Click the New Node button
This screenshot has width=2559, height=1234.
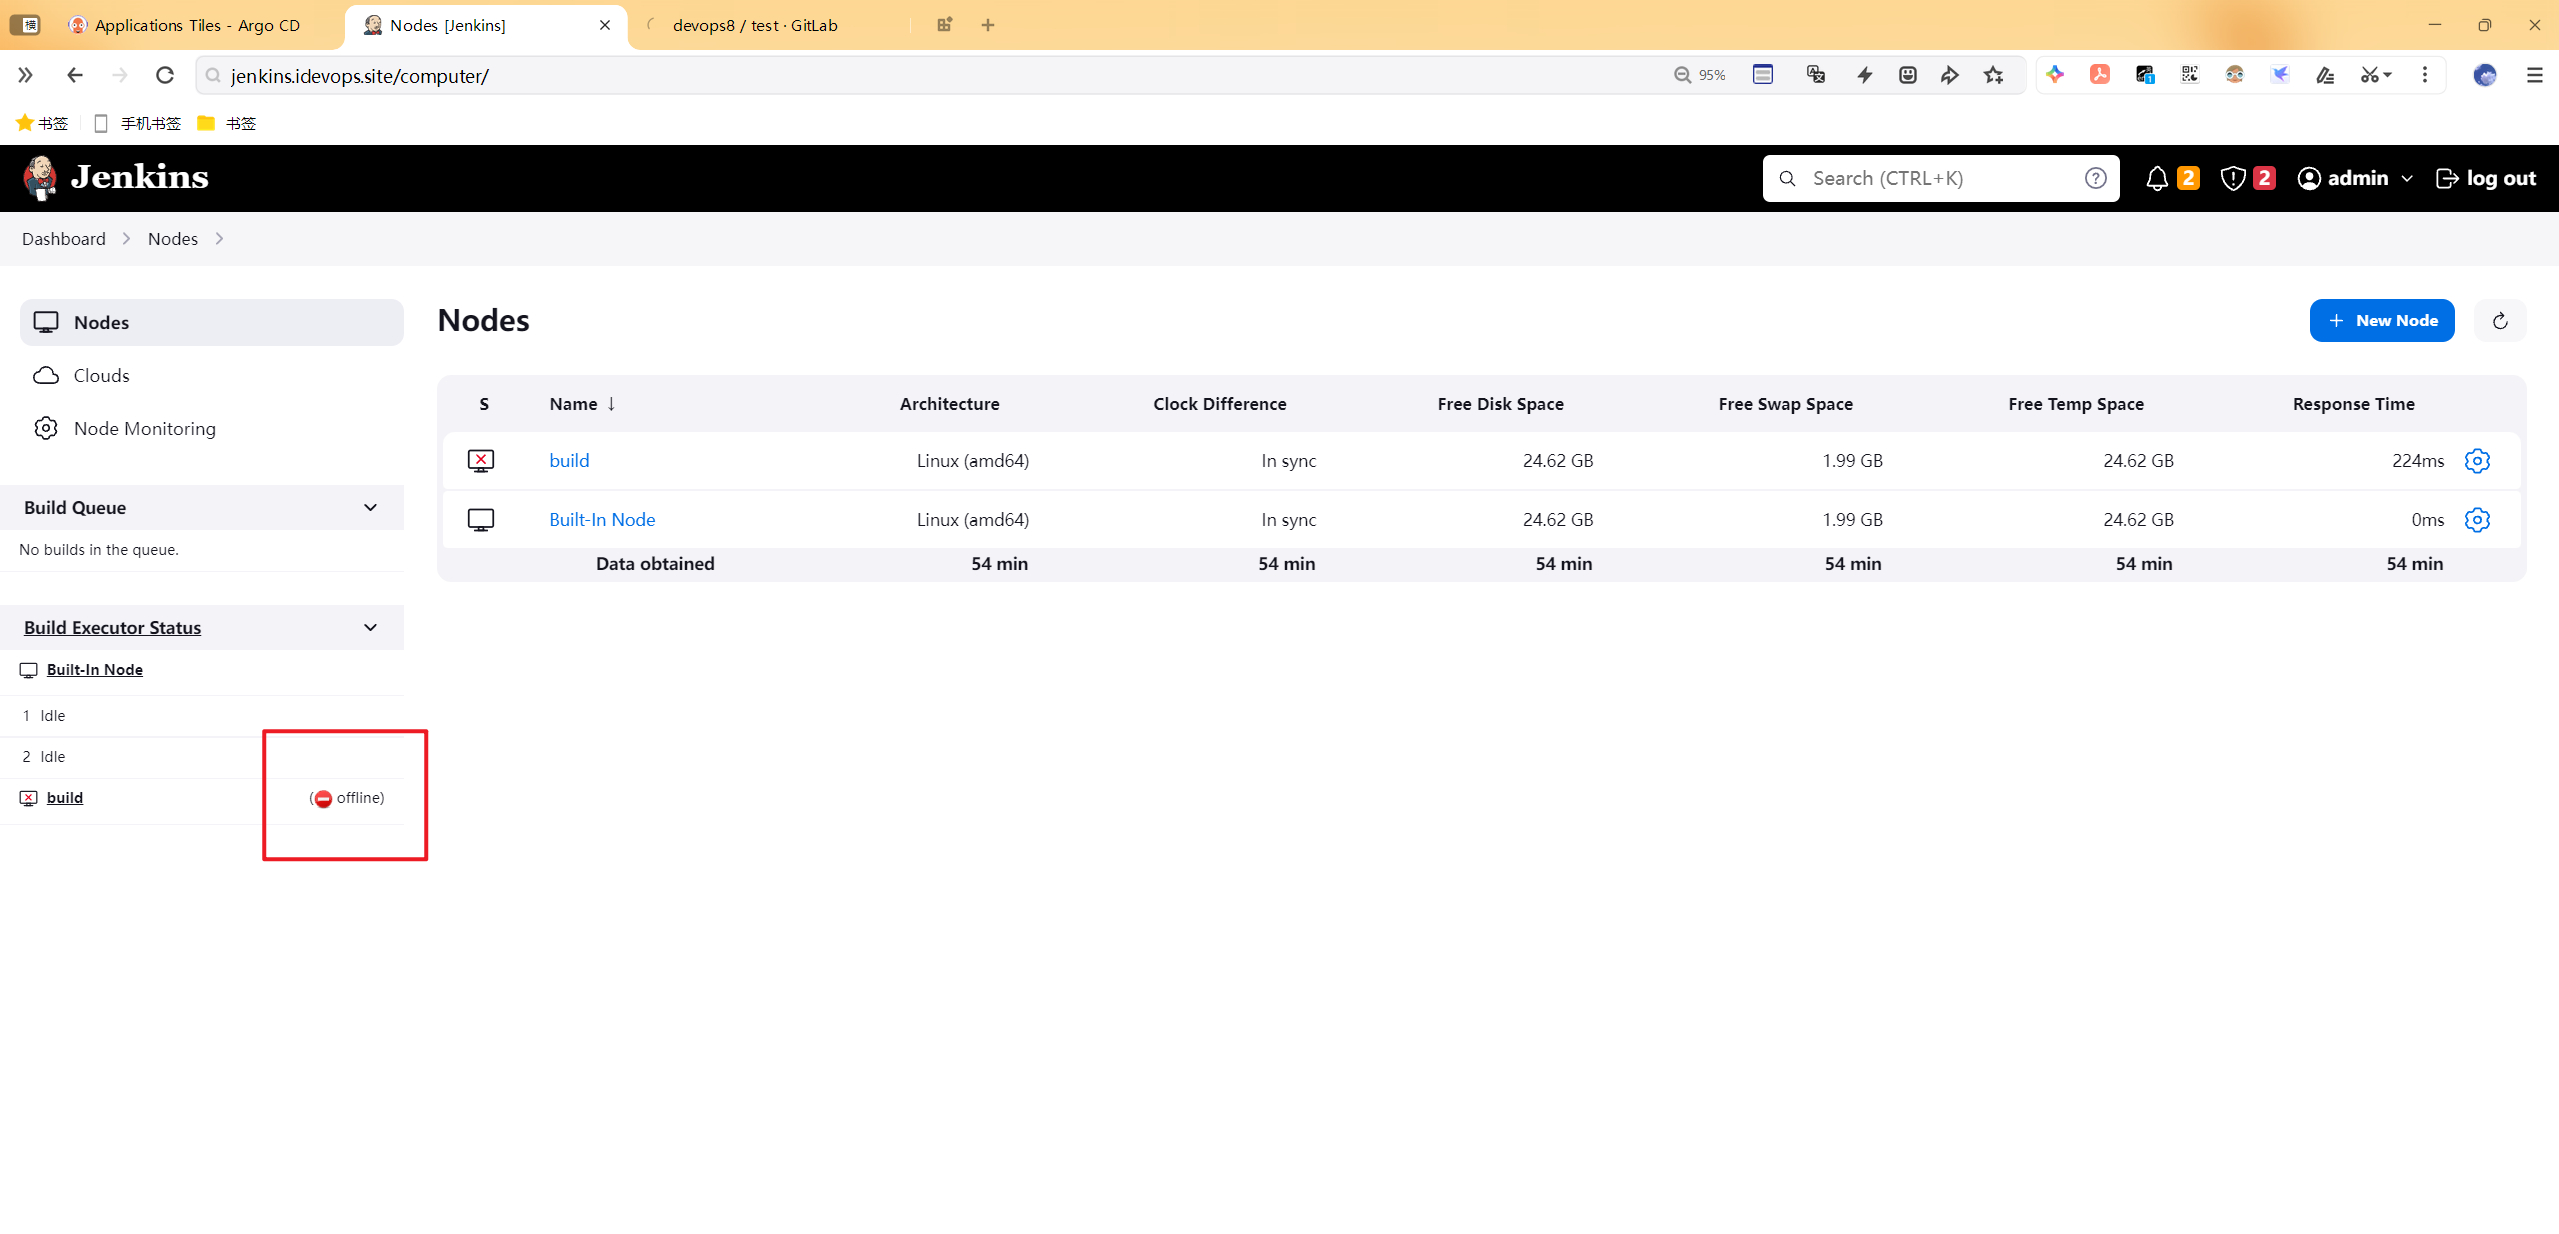(x=2382, y=321)
